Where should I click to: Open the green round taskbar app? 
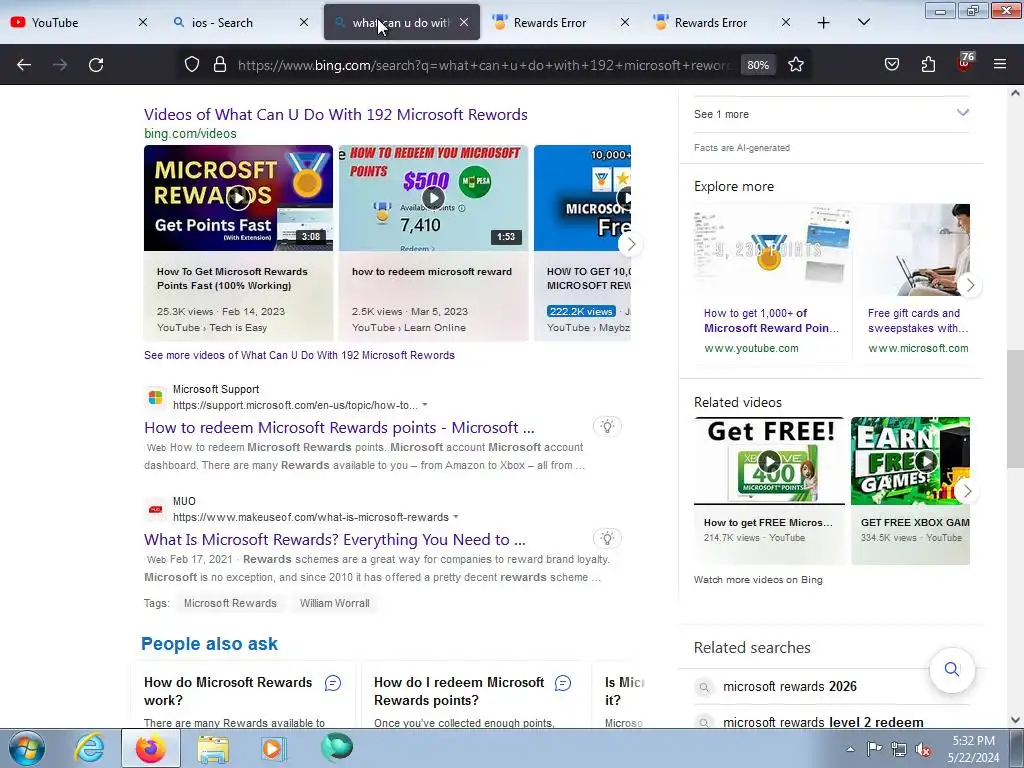[337, 747]
